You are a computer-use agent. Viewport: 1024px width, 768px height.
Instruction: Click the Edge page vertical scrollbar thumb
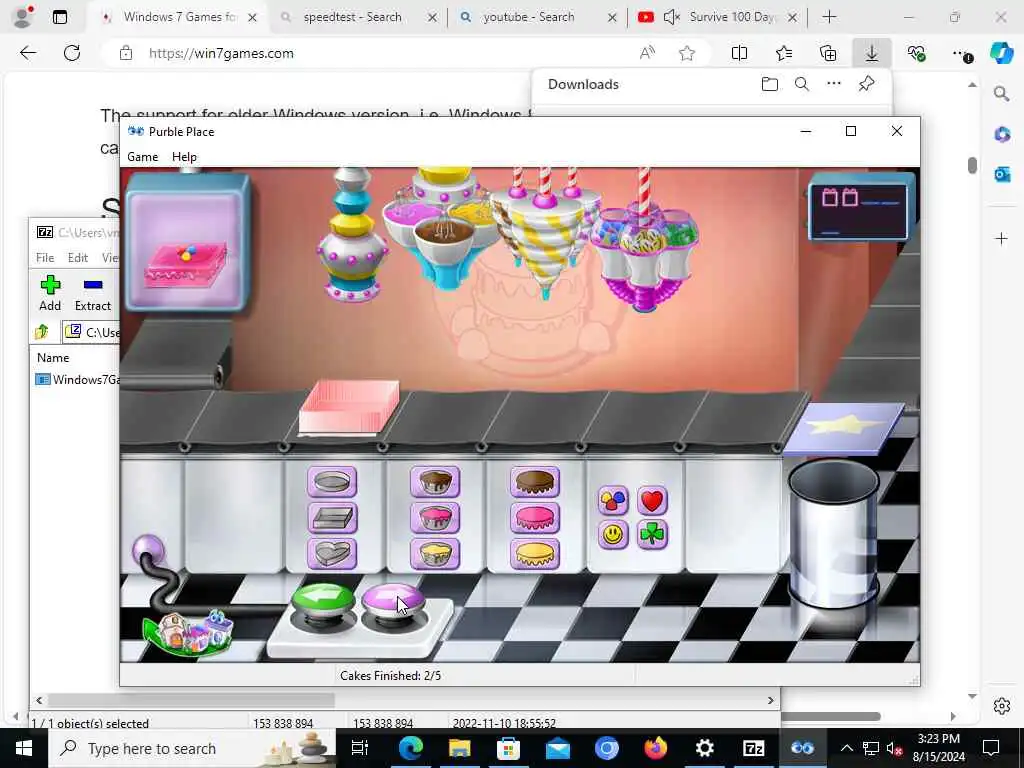point(972,165)
